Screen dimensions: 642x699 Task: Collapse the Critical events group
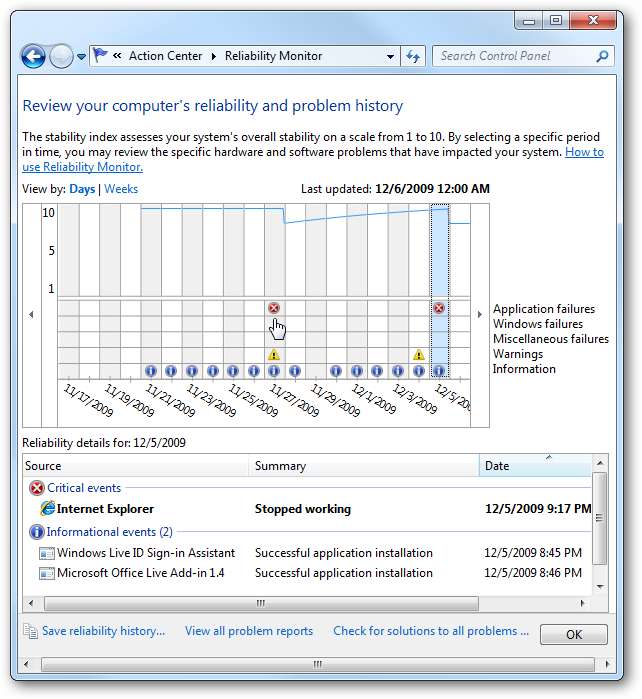coord(84,488)
